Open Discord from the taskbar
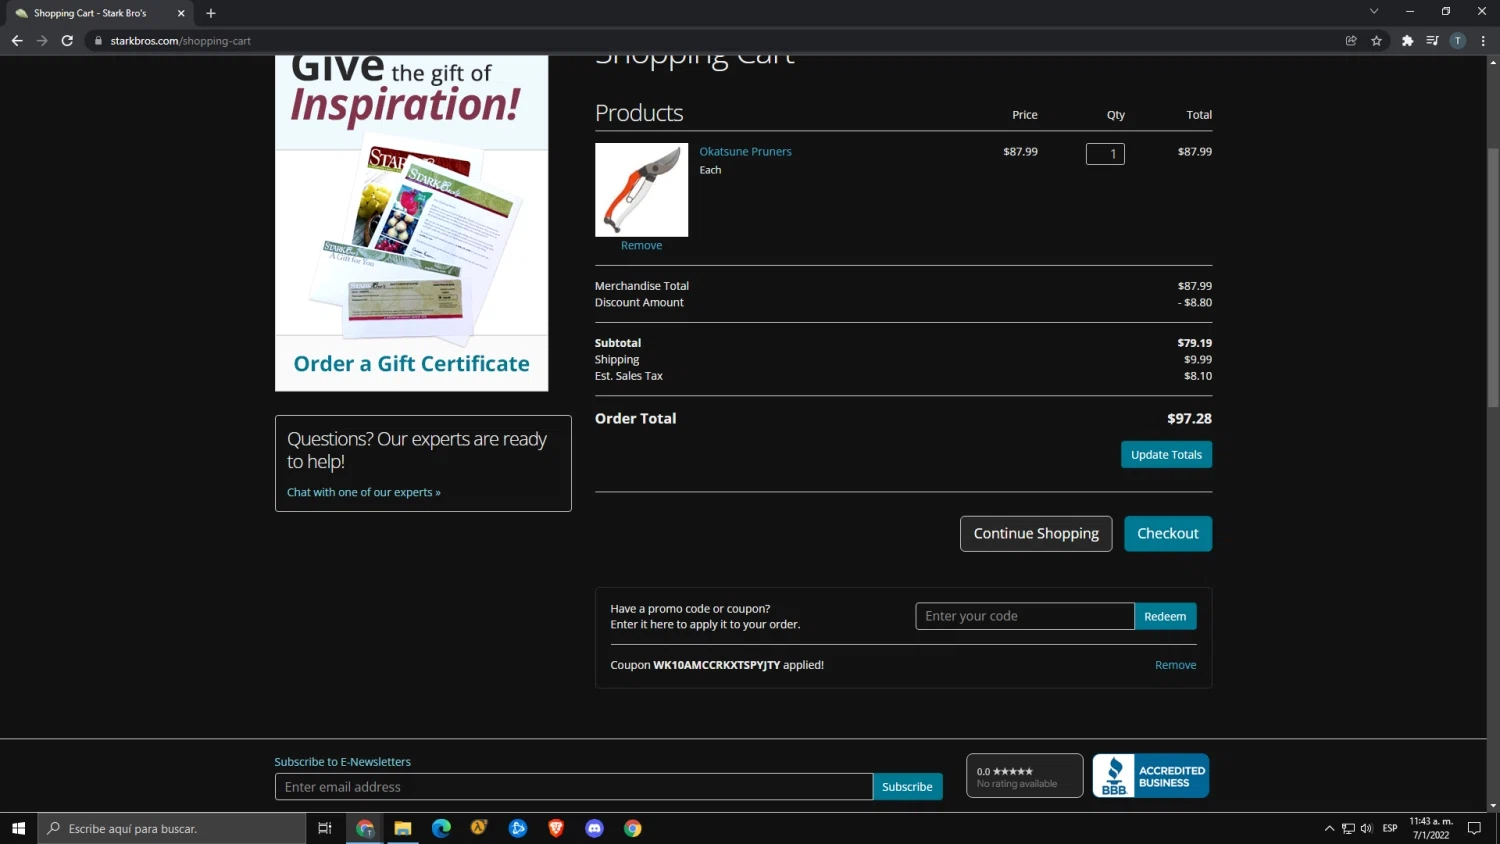This screenshot has width=1500, height=844. [594, 828]
